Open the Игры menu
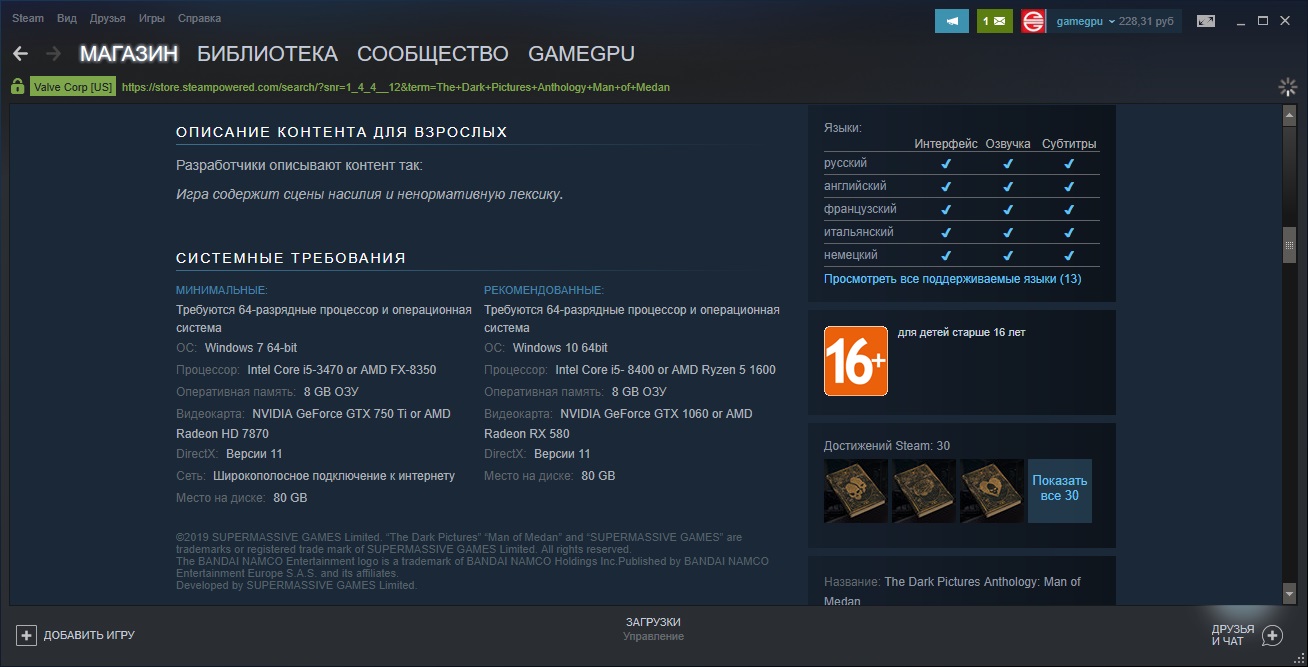Viewport: 1308px width, 667px height. click(x=152, y=18)
